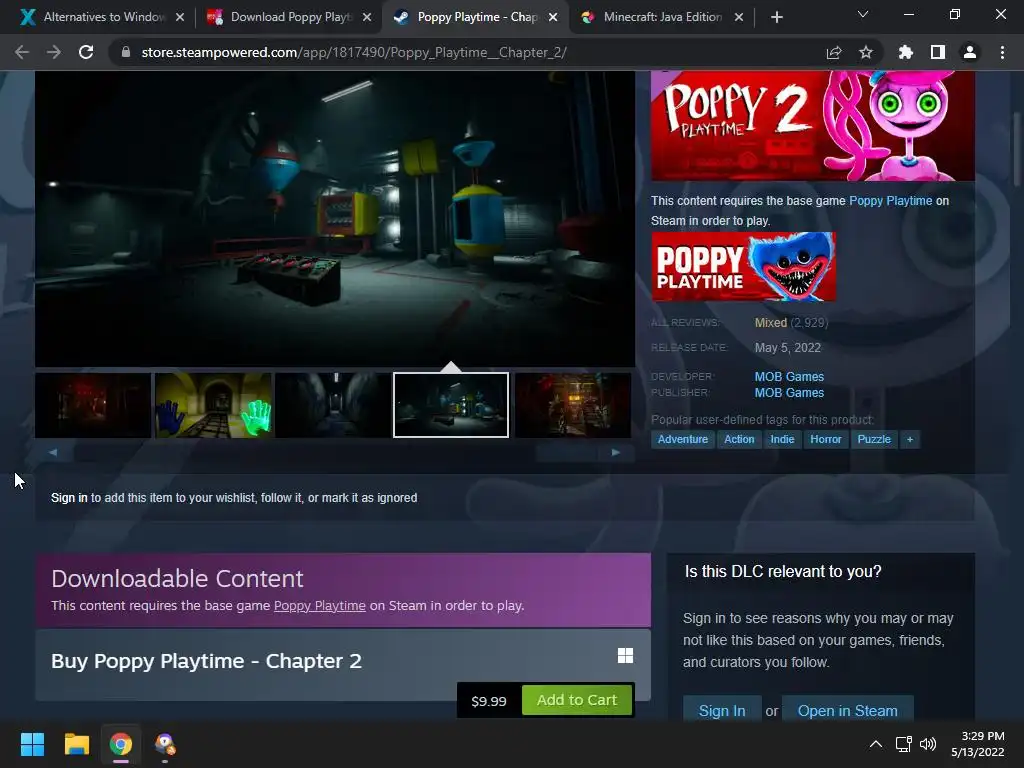Open the MOB Games publisher link
This screenshot has height=768, width=1024.
pos(789,393)
